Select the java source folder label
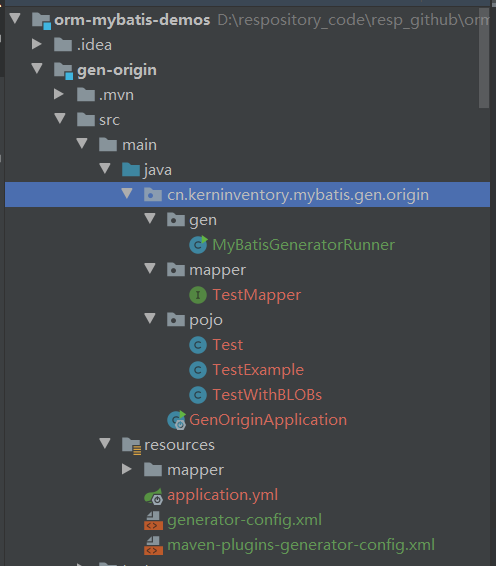This screenshot has height=566, width=496. tap(158, 170)
